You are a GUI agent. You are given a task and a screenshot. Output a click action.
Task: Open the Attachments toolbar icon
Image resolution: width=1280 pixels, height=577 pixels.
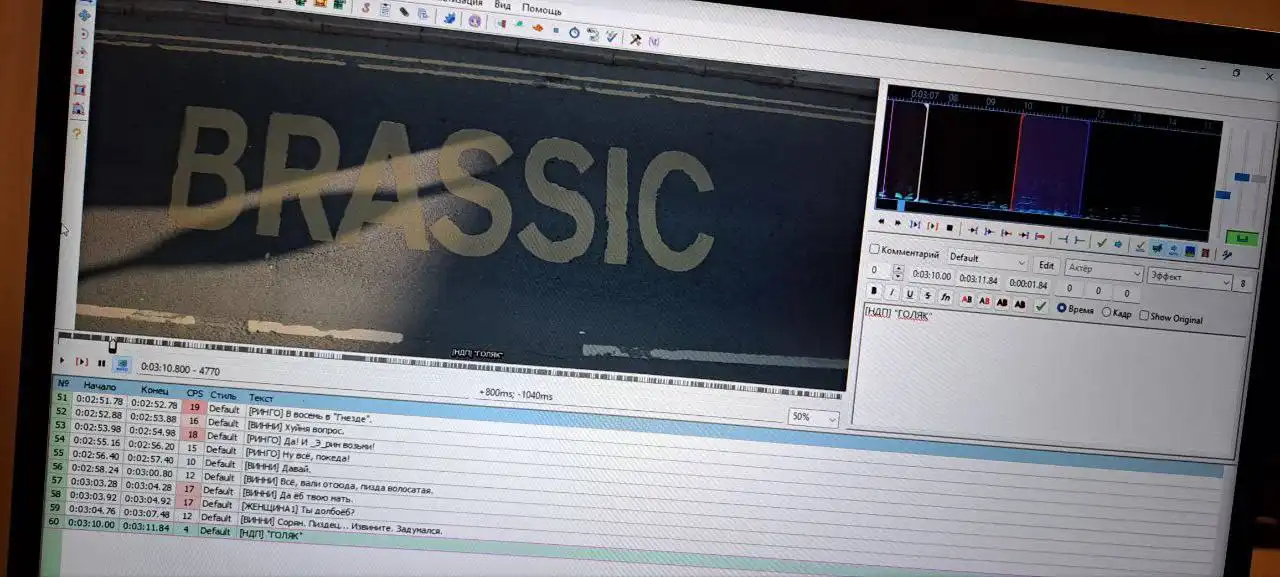click(404, 12)
